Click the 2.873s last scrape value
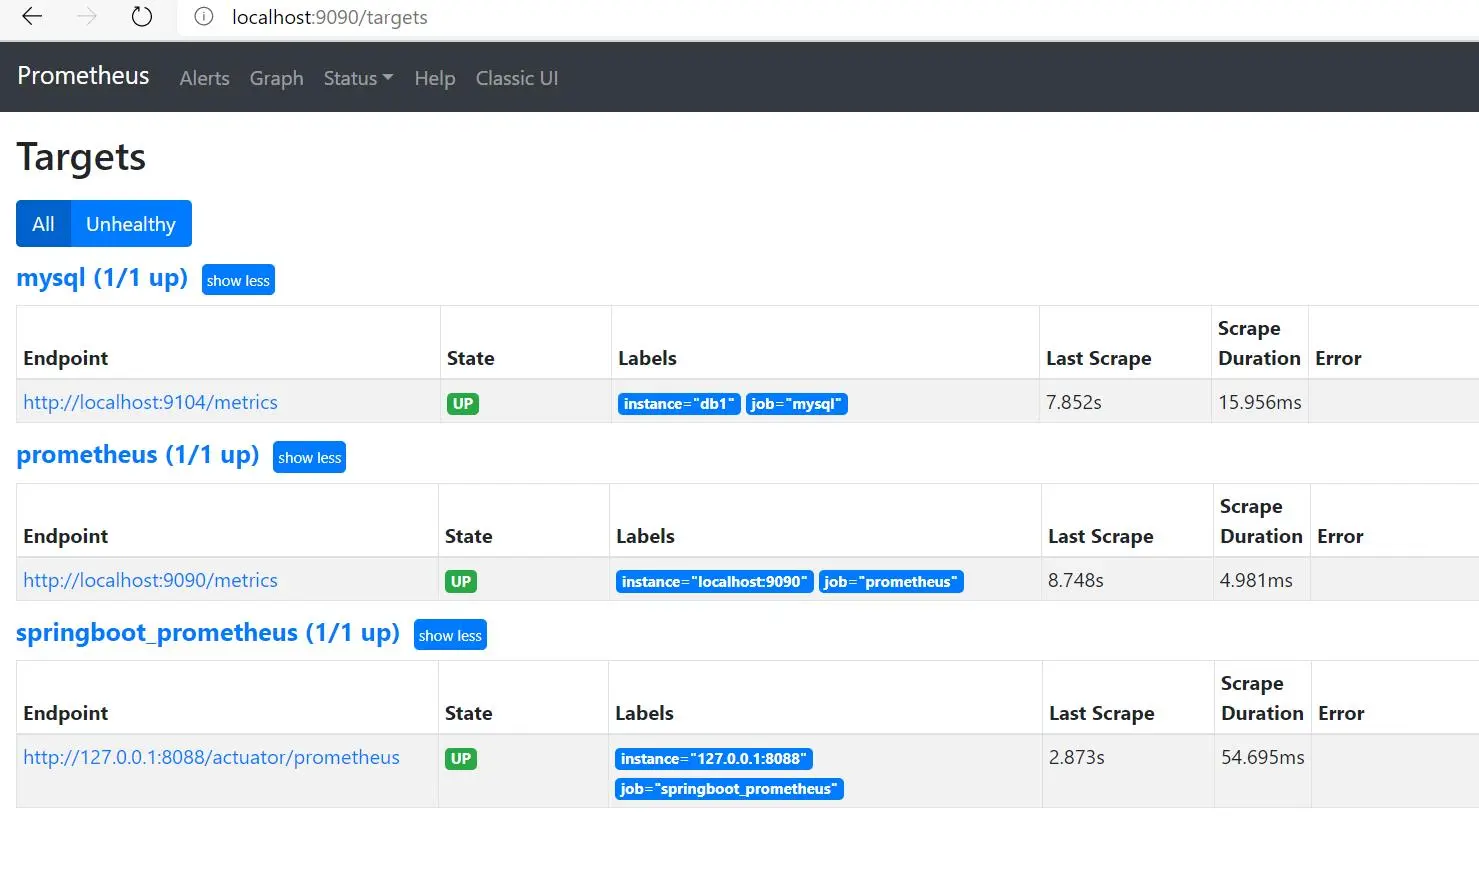This screenshot has height=890, width=1479. pyautogui.click(x=1077, y=757)
